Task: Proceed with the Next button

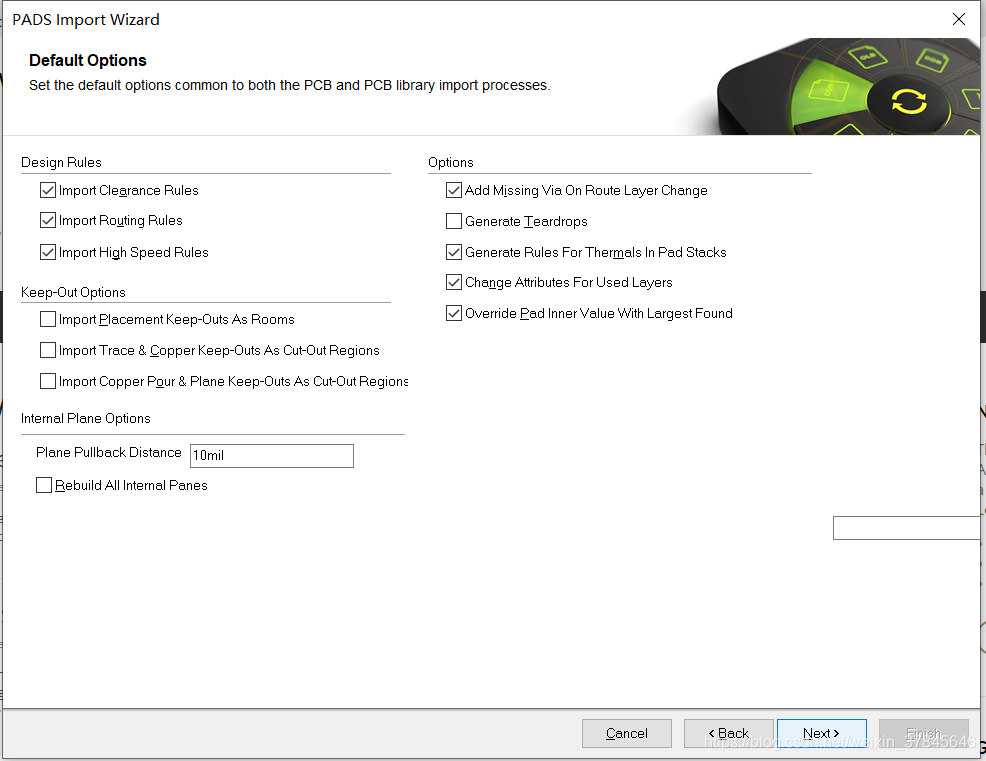Action: coord(822,733)
